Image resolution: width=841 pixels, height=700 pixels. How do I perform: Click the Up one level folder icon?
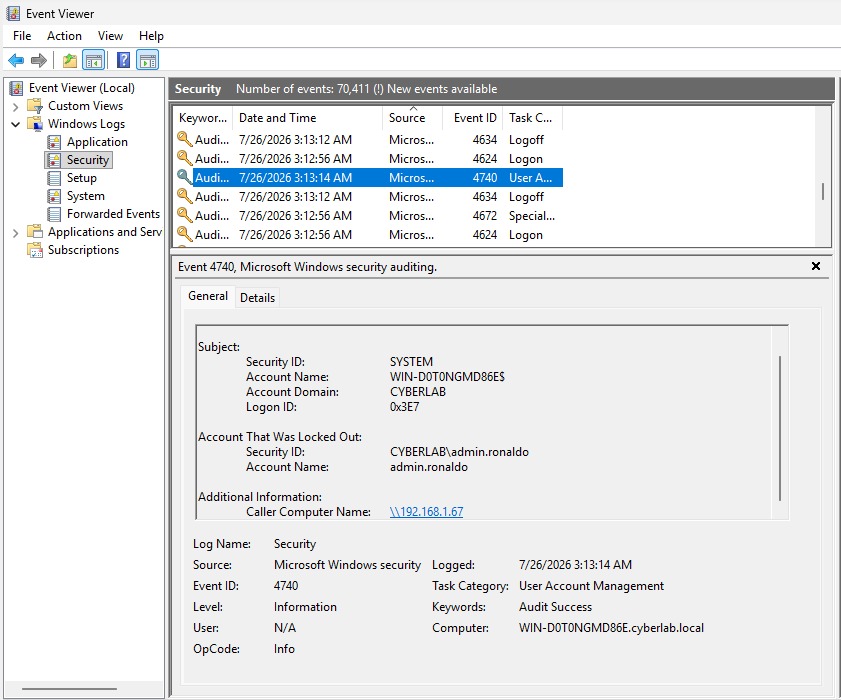(x=70, y=61)
